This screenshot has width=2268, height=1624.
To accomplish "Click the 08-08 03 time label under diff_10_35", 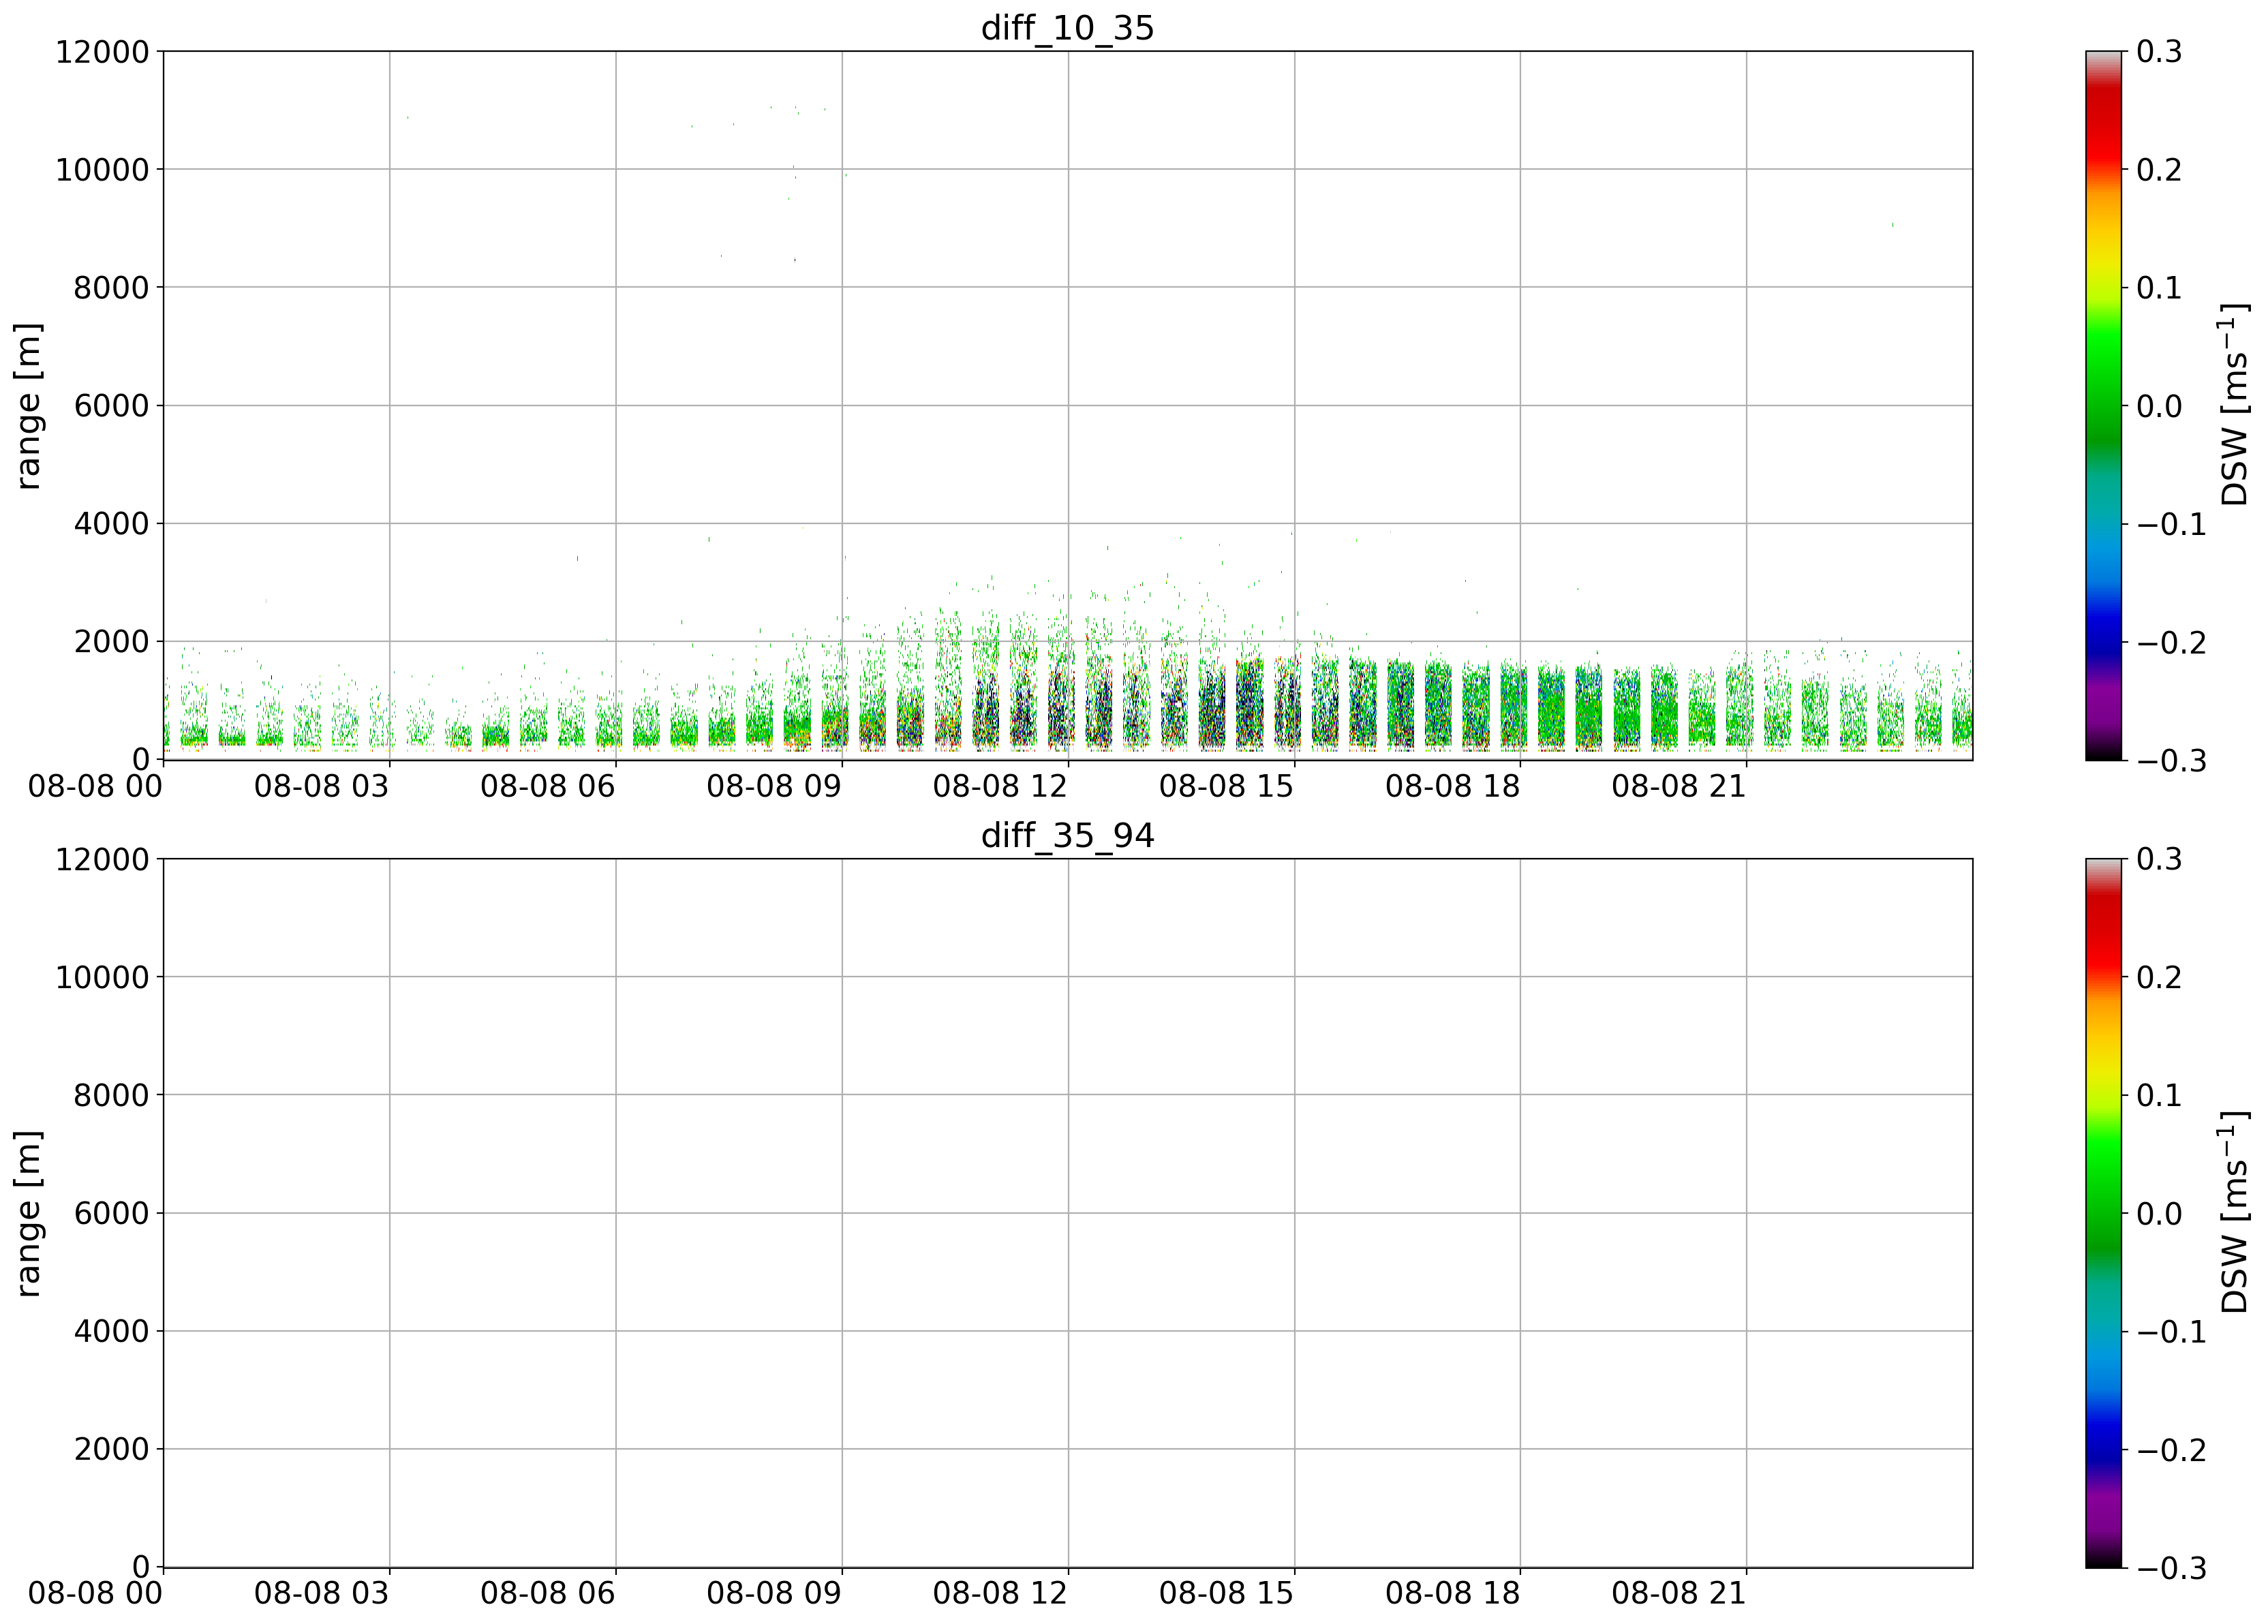I will click(x=321, y=786).
